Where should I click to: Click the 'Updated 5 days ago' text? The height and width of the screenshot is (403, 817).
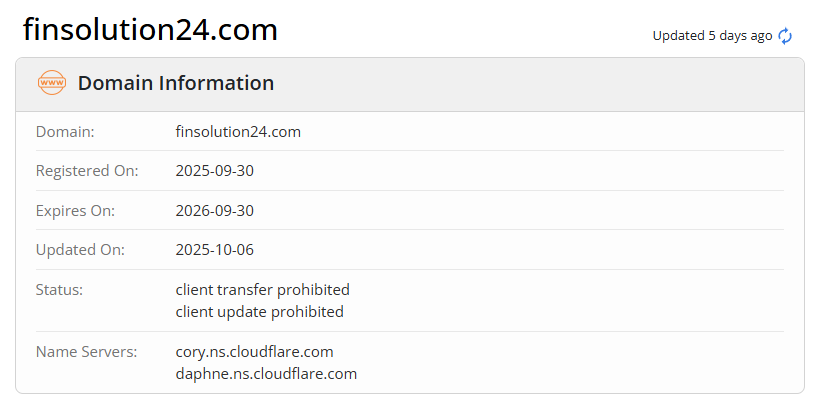[x=712, y=36]
